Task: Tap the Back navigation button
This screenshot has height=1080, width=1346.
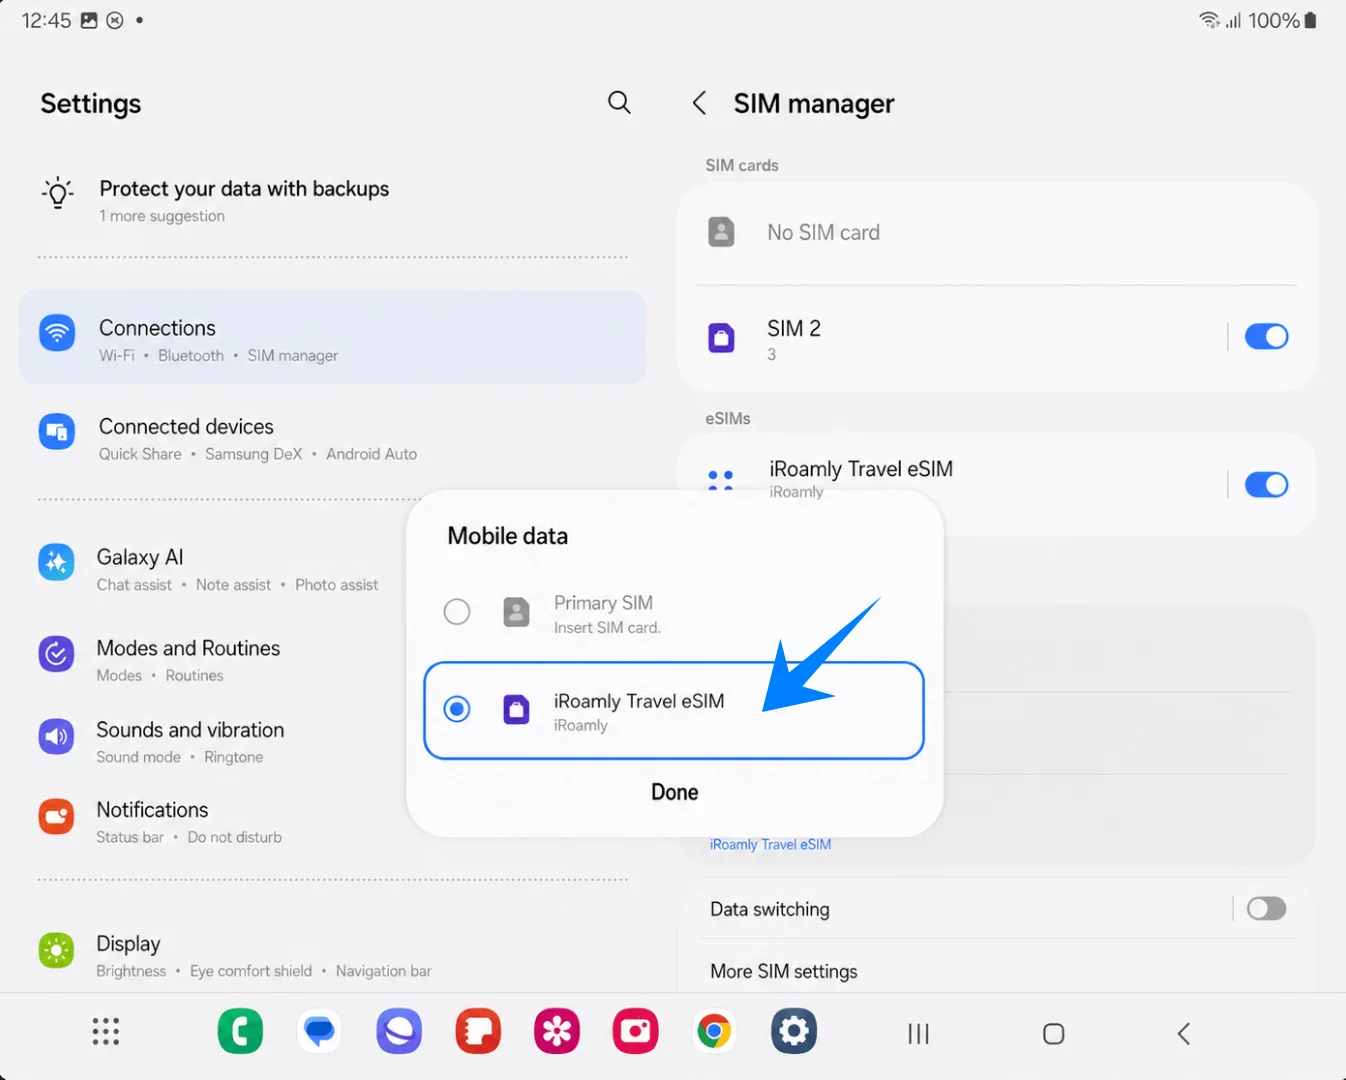Action: pyautogui.click(x=1184, y=1034)
